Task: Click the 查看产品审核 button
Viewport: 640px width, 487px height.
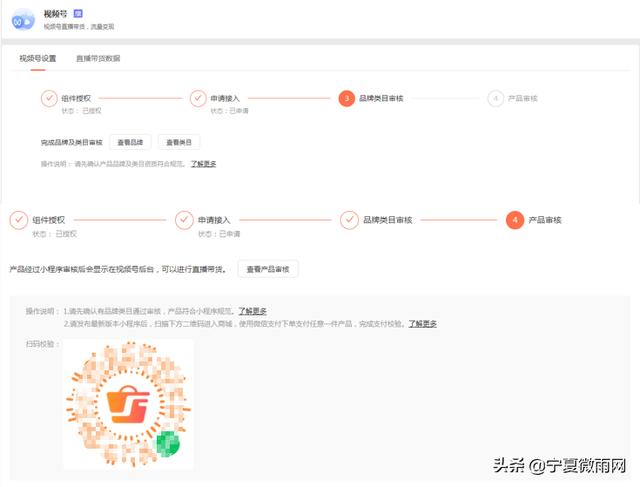Action: pyautogui.click(x=268, y=269)
